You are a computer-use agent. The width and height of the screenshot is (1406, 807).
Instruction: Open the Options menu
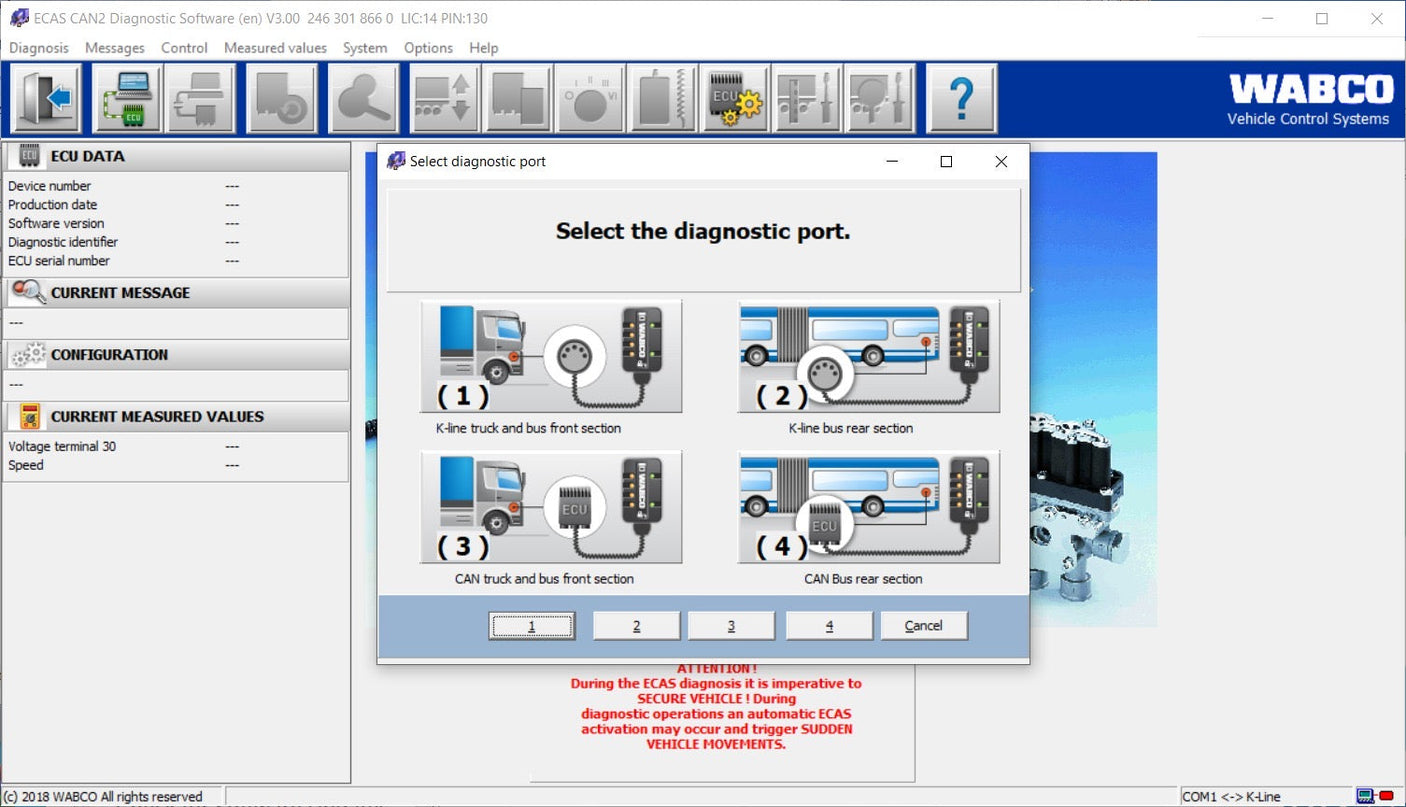point(428,47)
